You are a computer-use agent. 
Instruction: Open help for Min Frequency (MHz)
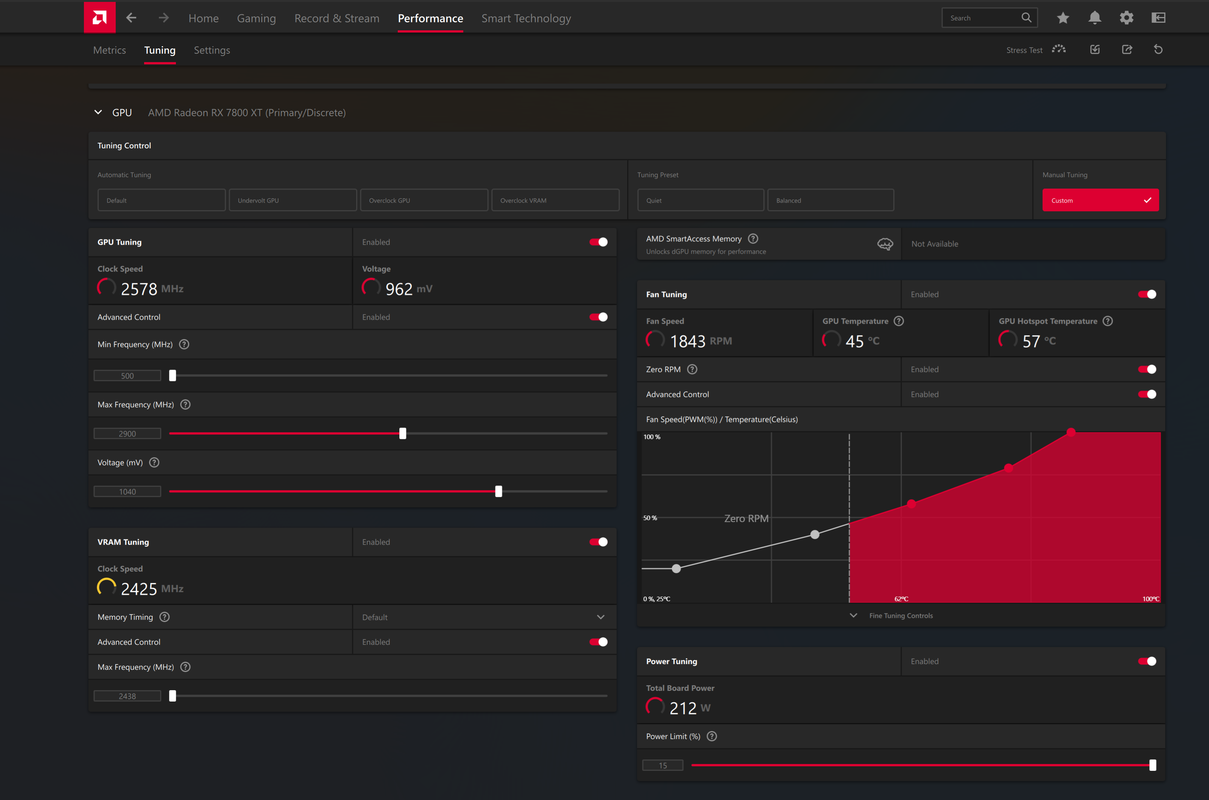click(x=184, y=344)
